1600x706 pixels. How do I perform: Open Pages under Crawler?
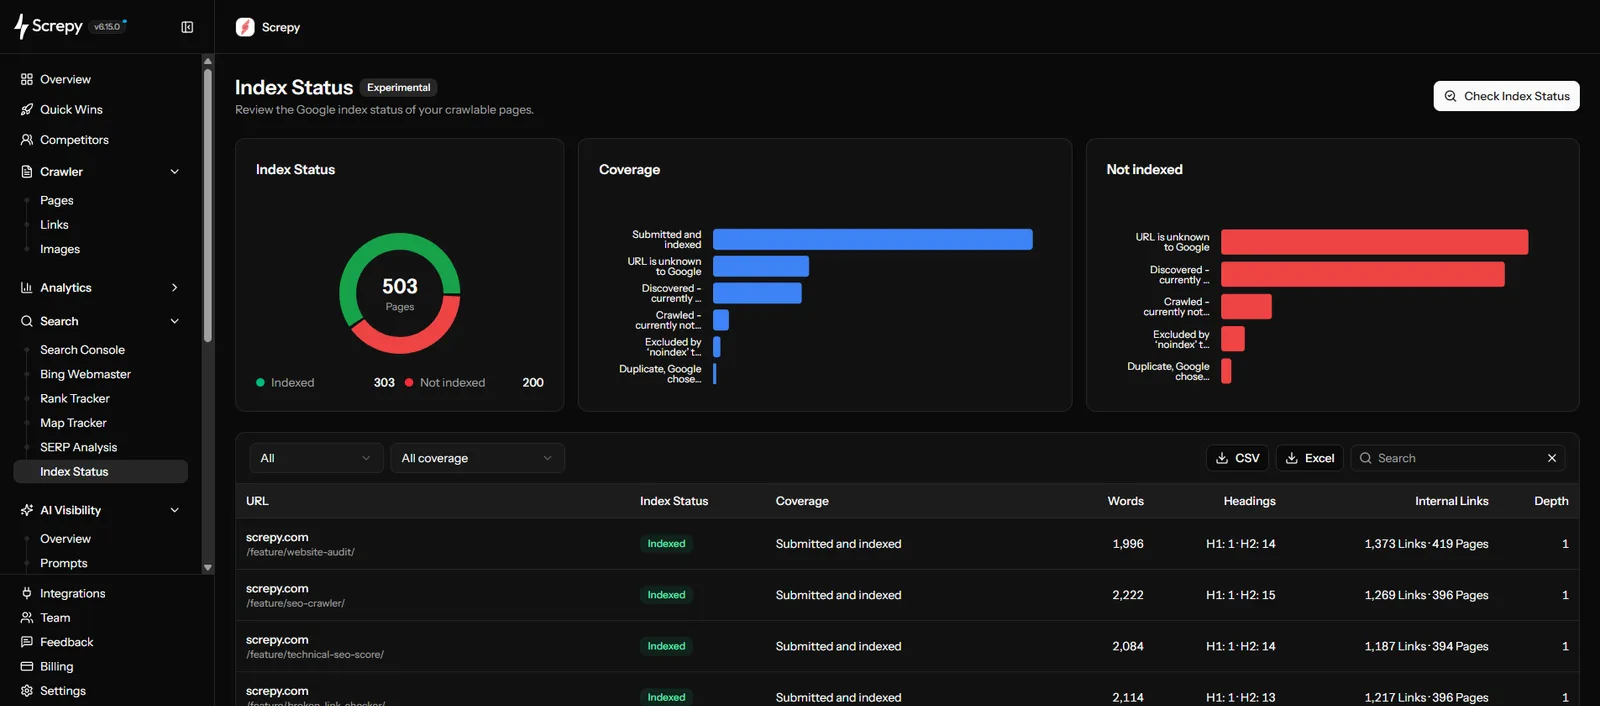(x=57, y=201)
